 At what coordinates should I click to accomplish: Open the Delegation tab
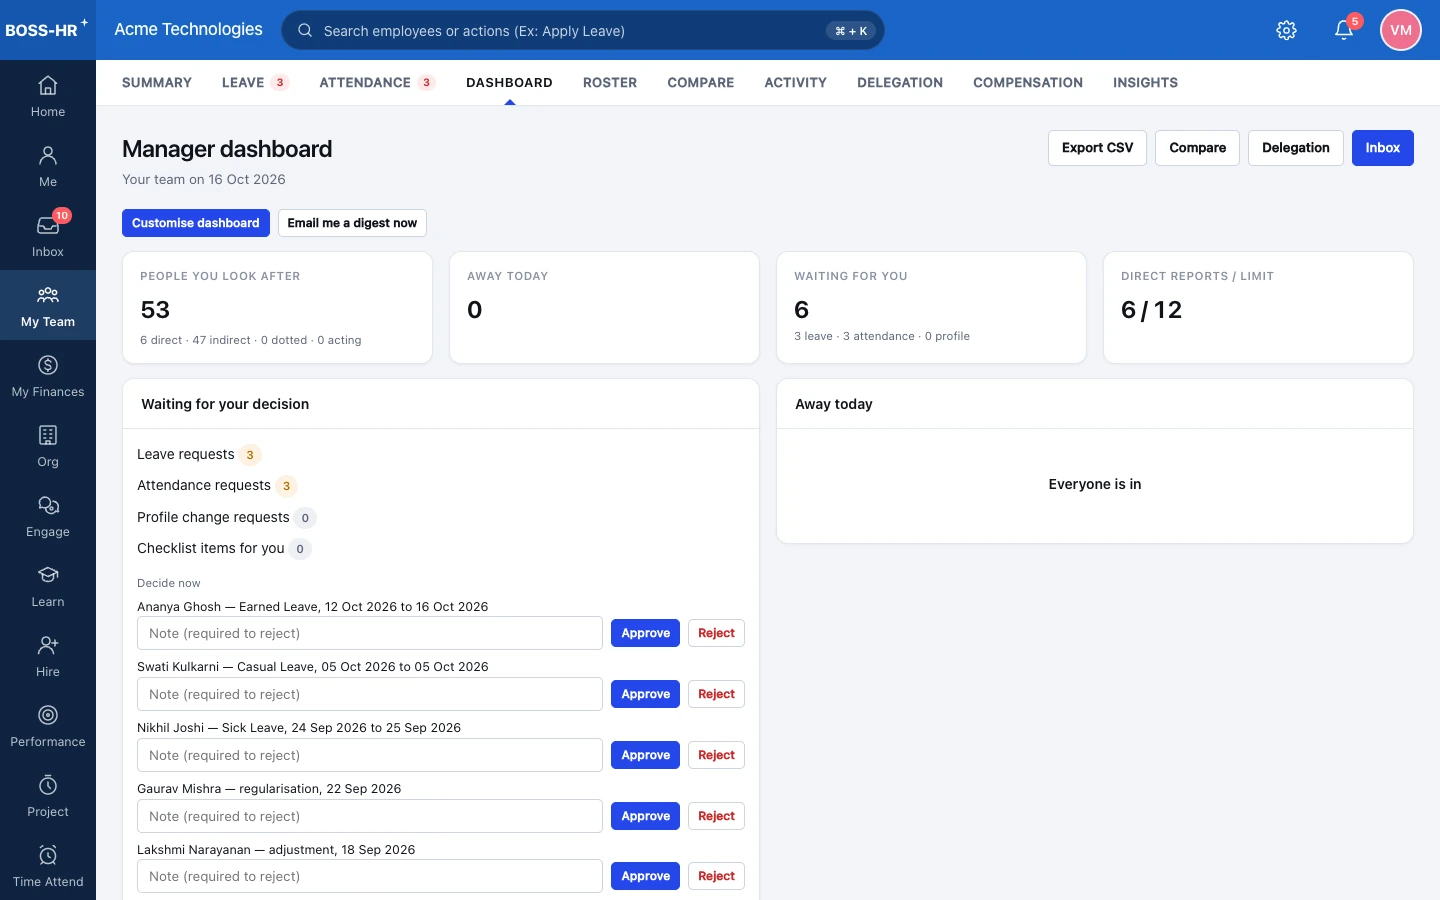click(x=900, y=83)
